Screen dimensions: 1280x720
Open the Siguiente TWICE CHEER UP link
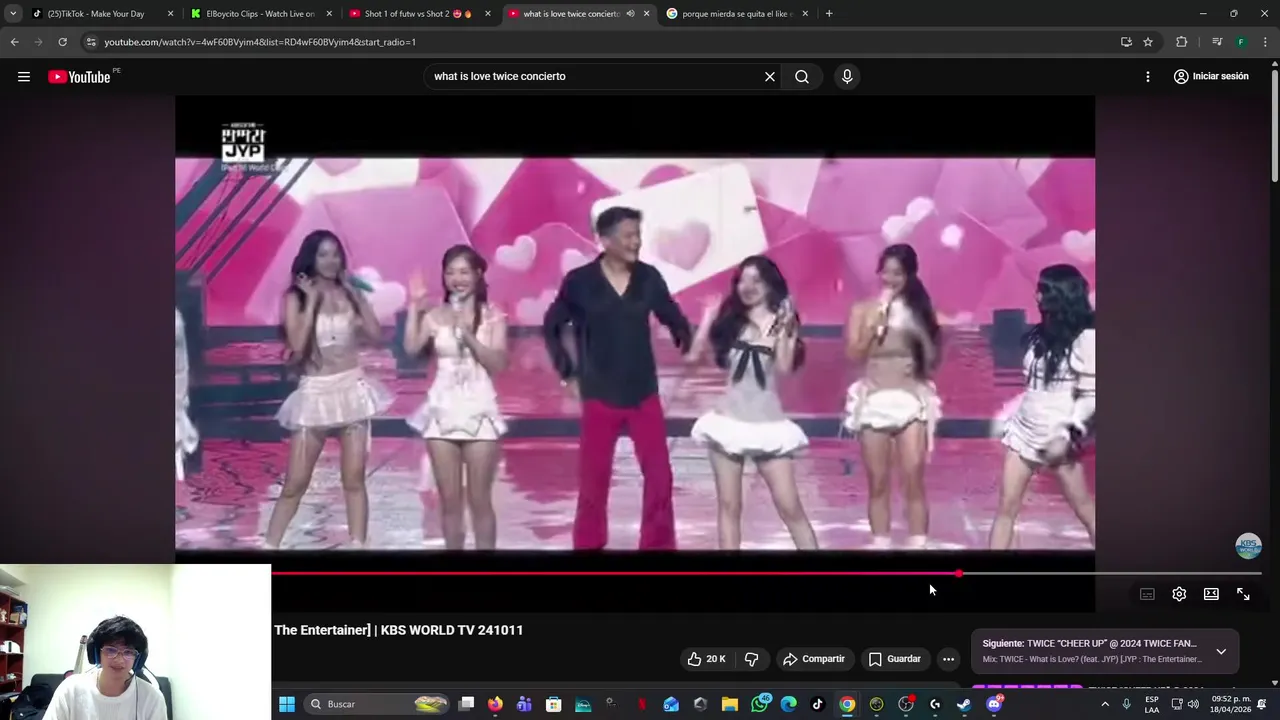click(1090, 644)
